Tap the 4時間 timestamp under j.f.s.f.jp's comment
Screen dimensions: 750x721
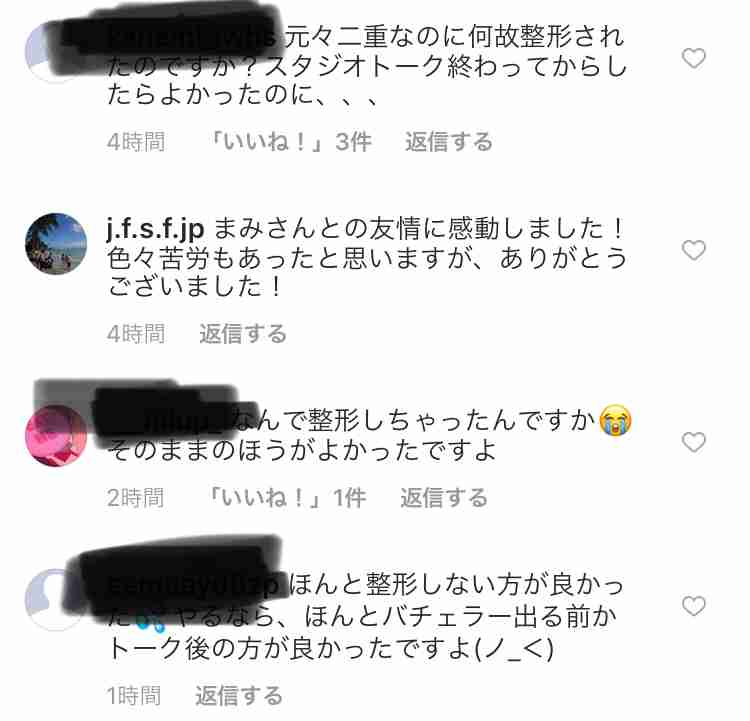136,334
